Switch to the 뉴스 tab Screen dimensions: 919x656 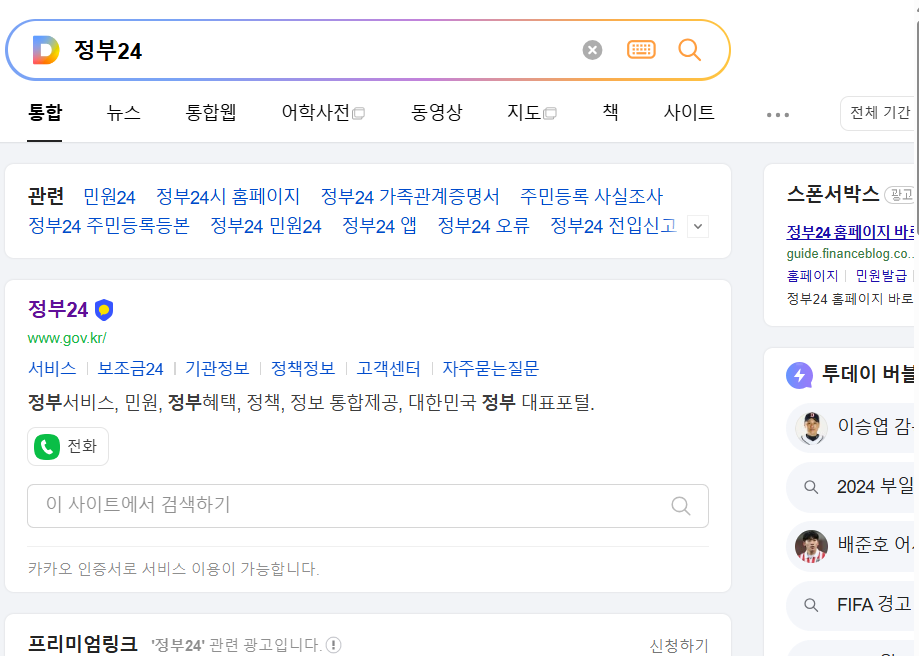[123, 114]
